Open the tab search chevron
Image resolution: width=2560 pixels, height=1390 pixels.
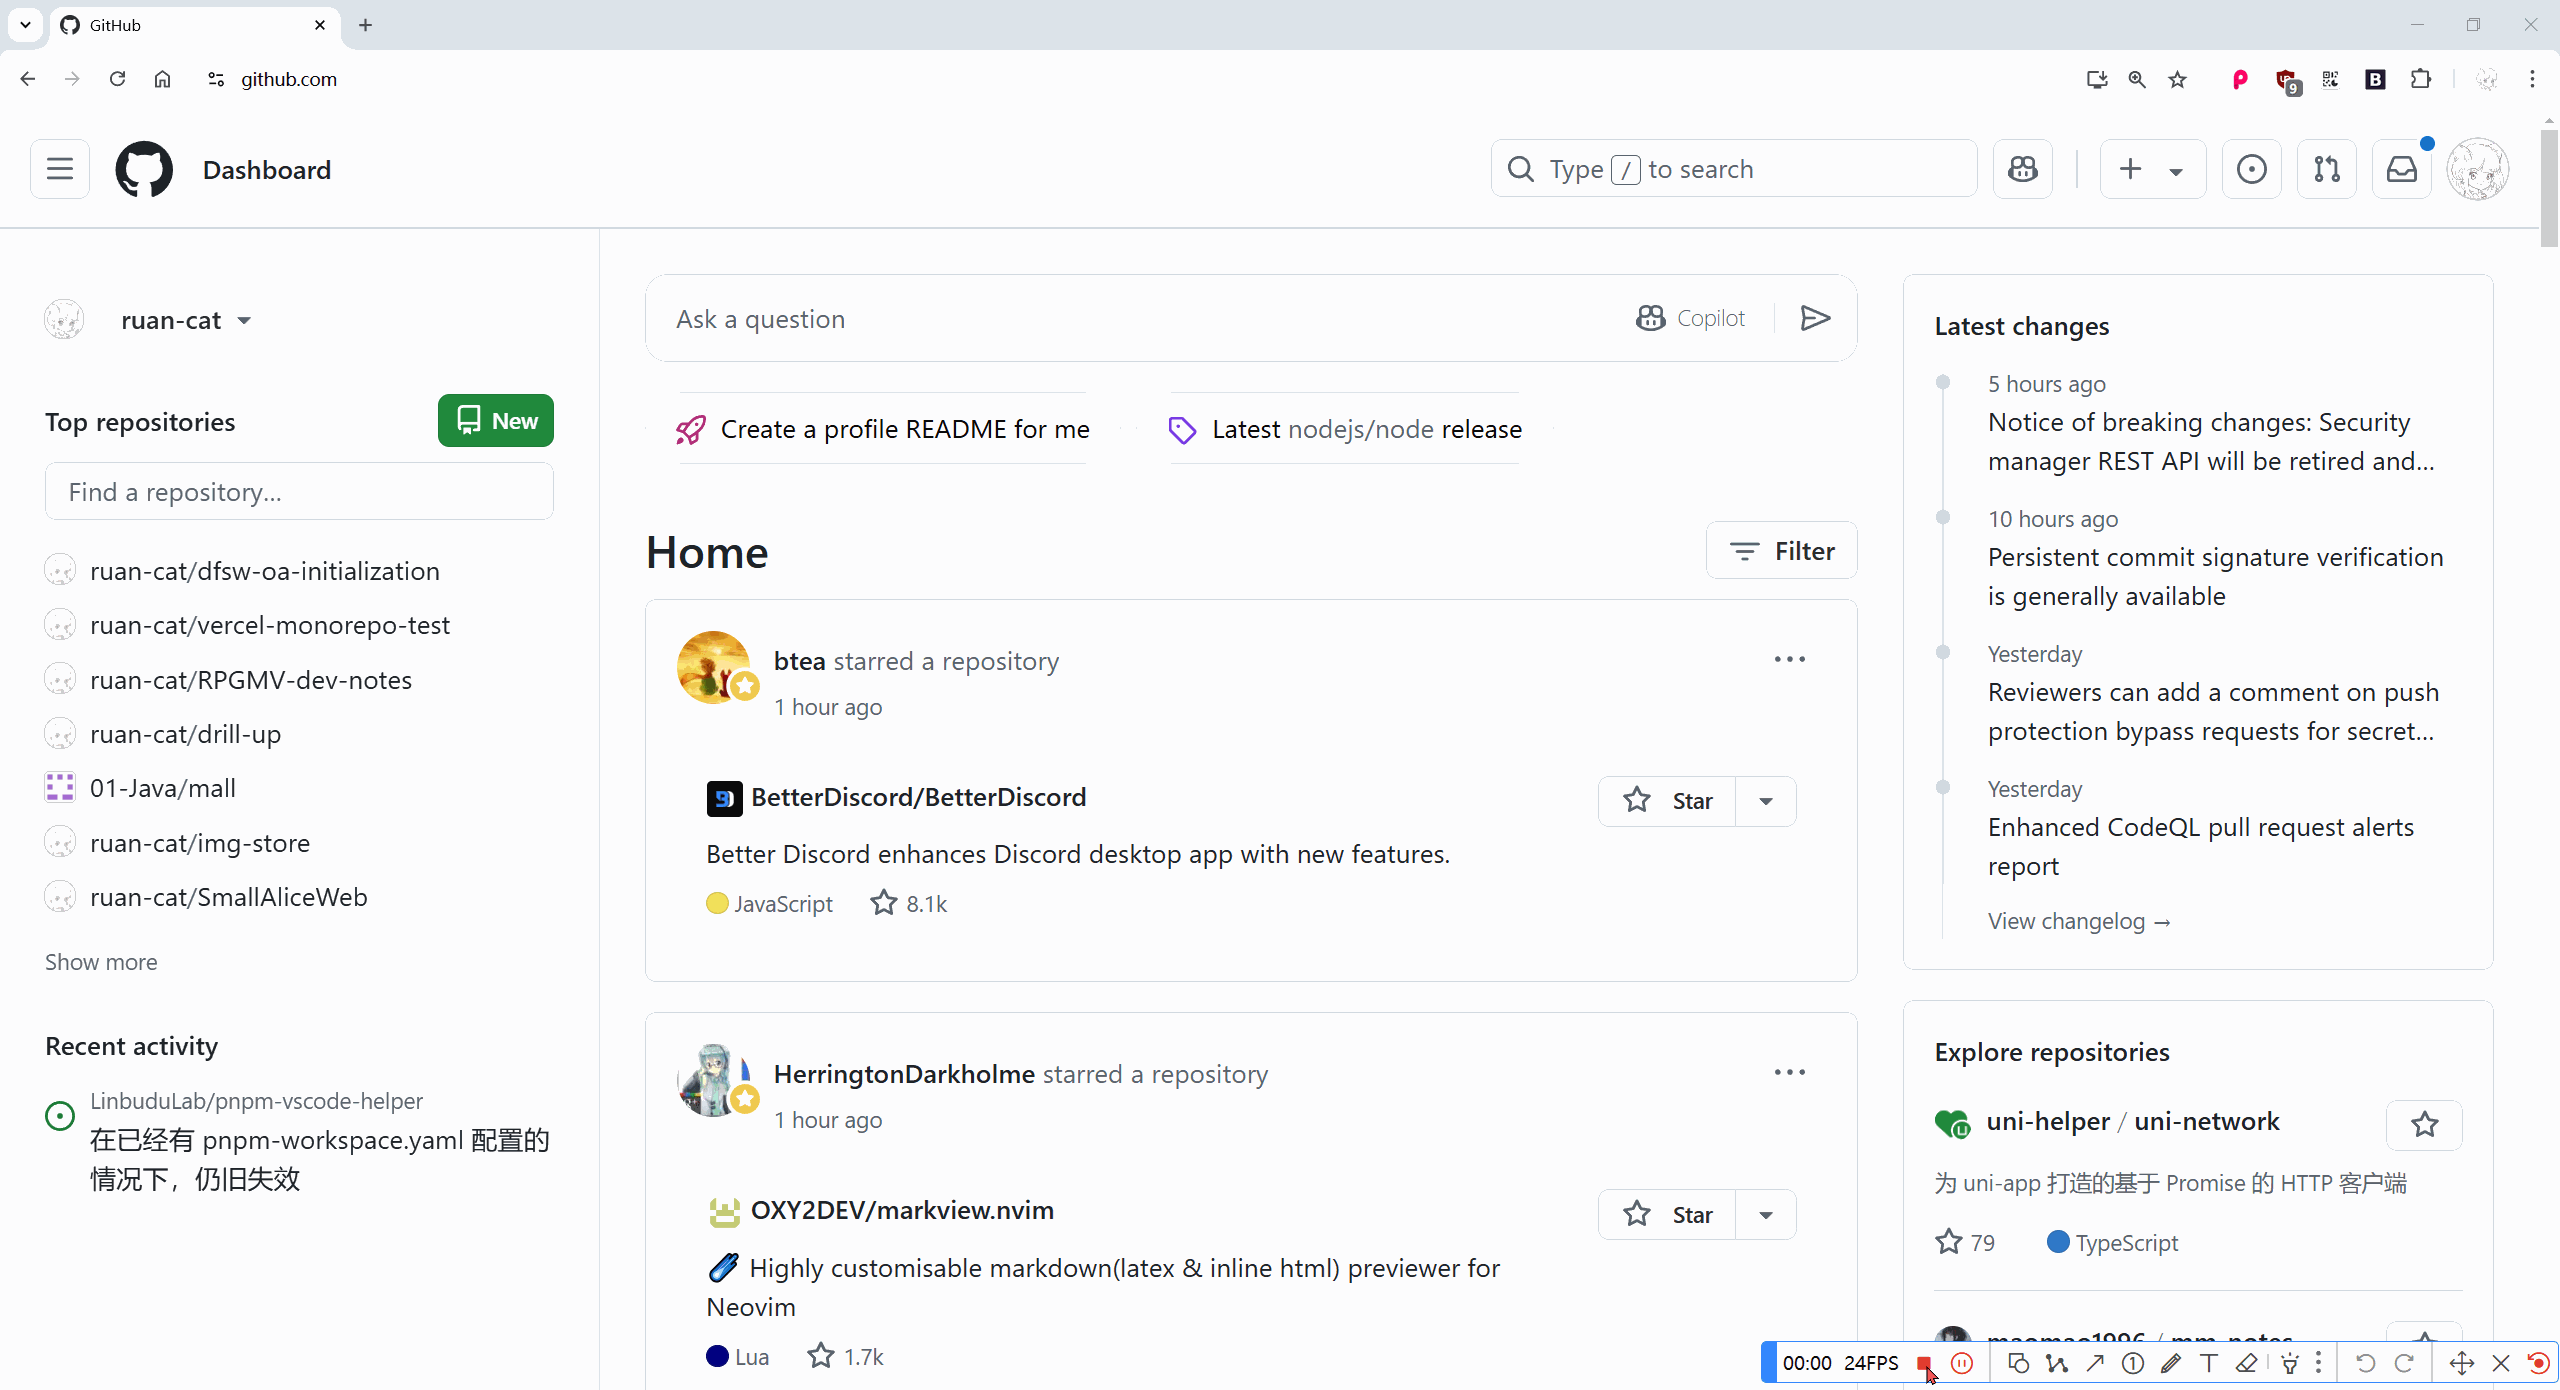(x=25, y=25)
